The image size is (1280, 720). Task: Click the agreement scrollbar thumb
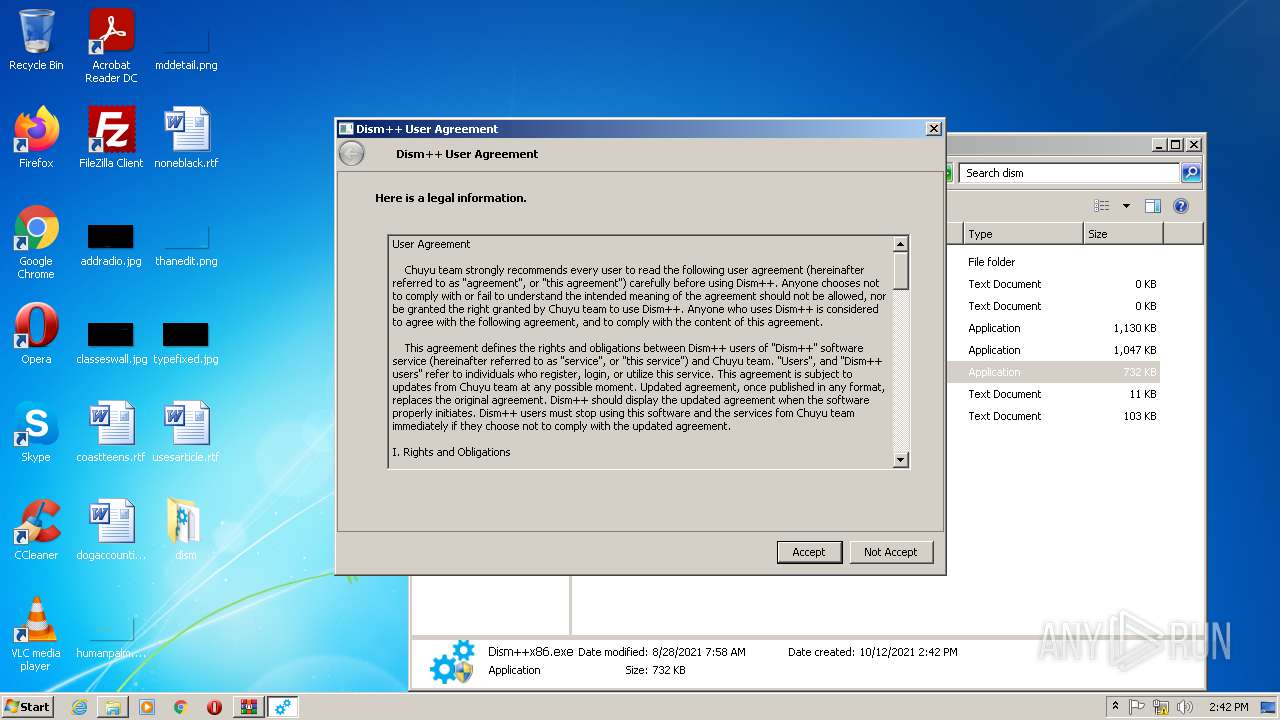(x=900, y=271)
